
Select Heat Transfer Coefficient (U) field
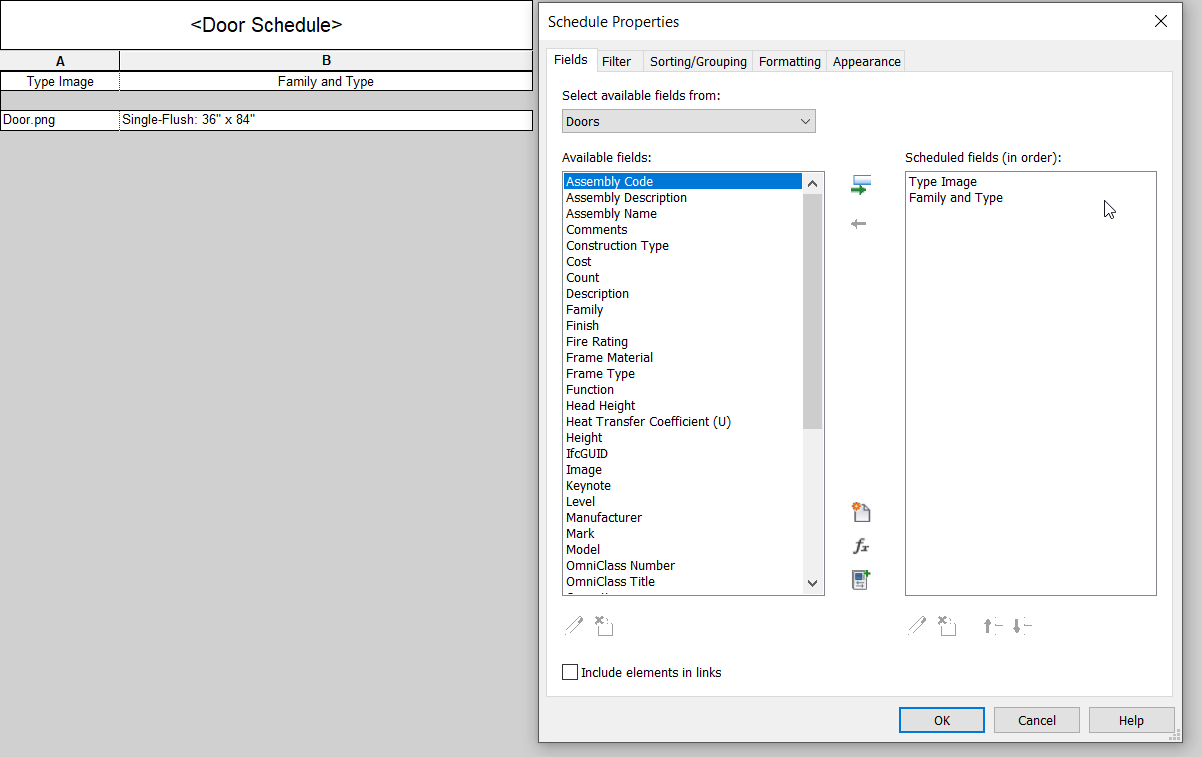point(683,422)
